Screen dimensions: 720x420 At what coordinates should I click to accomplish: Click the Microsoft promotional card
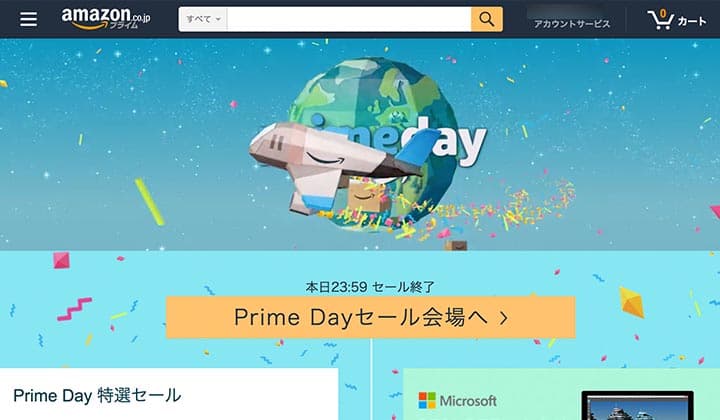pyautogui.click(x=561, y=394)
